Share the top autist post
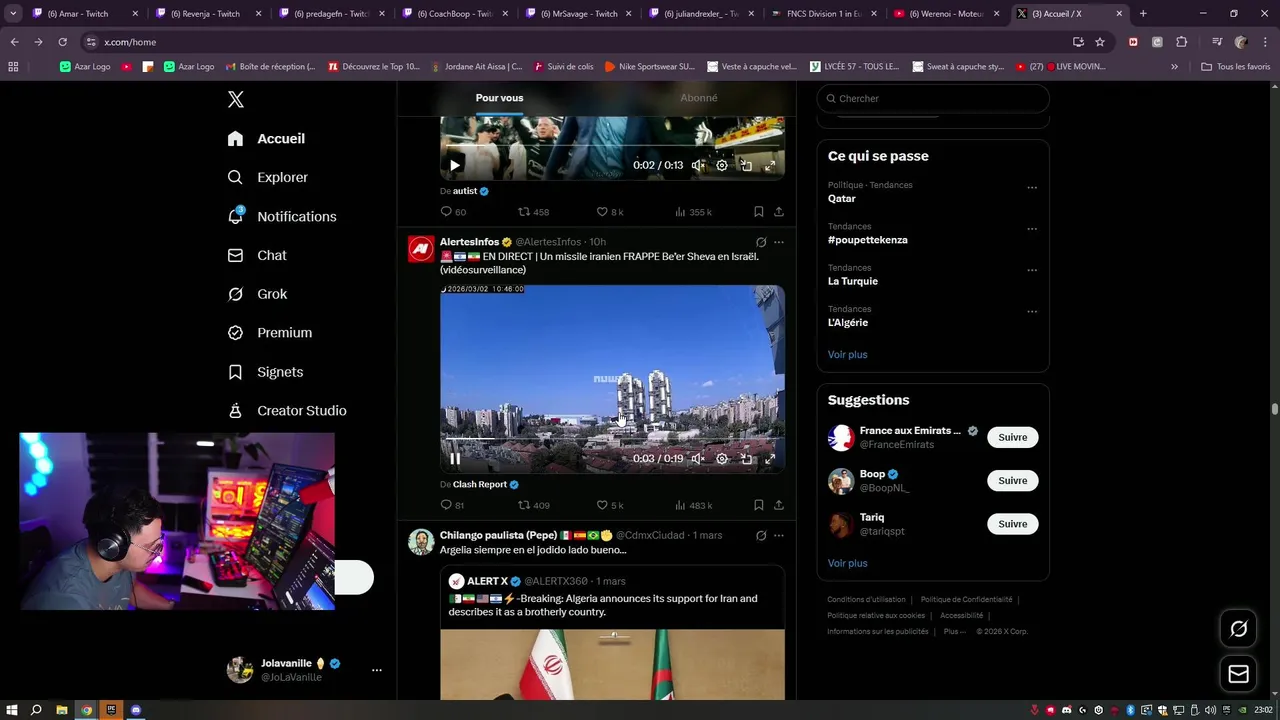1280x720 pixels. click(x=779, y=212)
